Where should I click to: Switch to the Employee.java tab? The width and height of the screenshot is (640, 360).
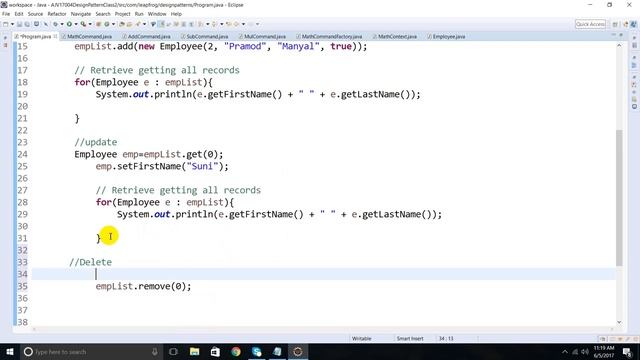point(449,36)
